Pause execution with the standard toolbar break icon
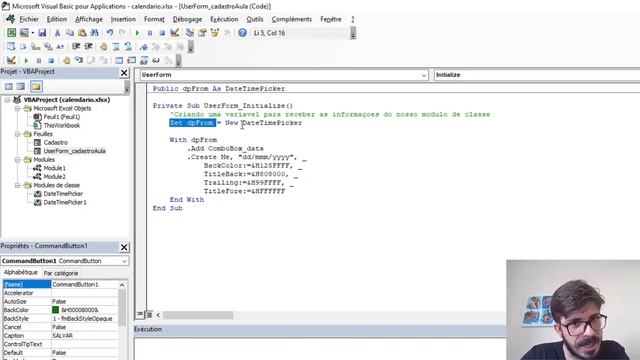This screenshot has width=640, height=360. point(150,33)
